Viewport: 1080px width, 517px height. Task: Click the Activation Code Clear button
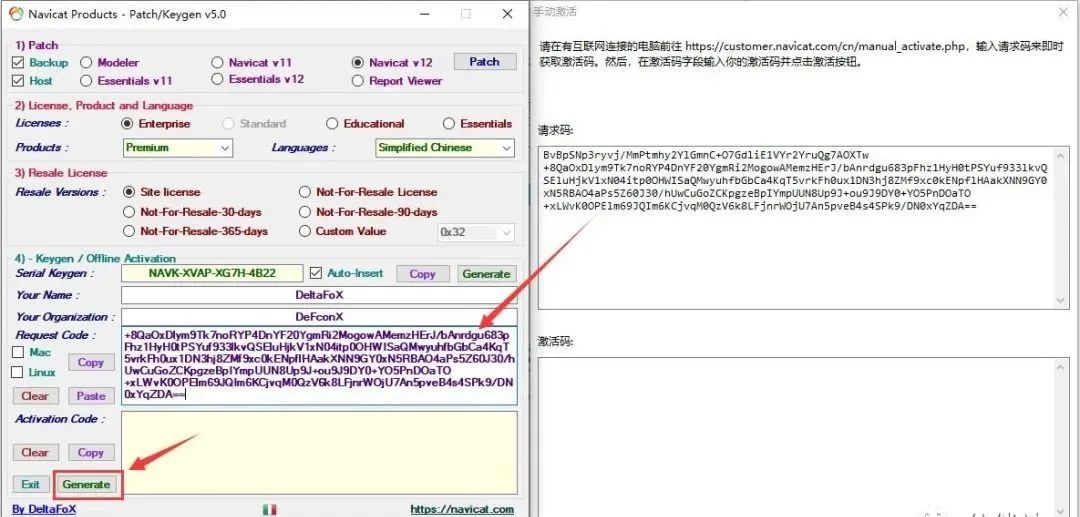(x=35, y=452)
